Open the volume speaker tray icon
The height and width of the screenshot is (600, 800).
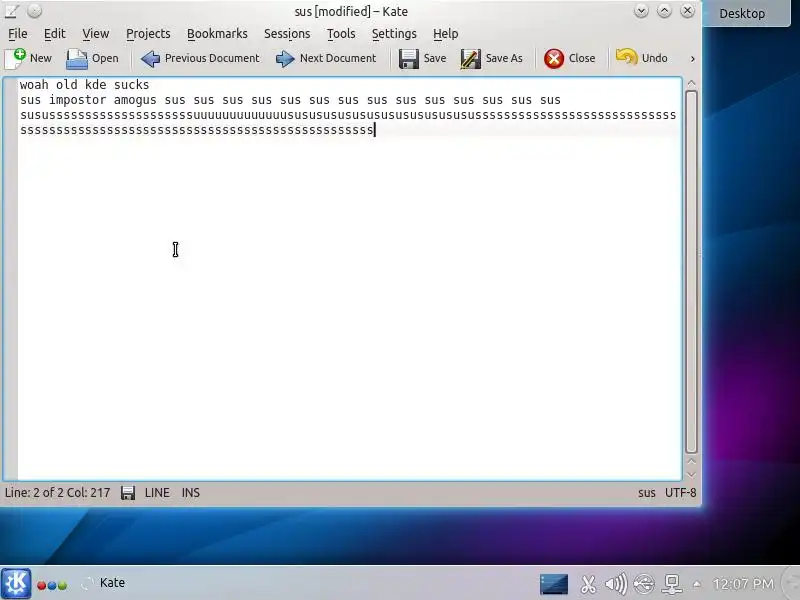[x=616, y=584]
